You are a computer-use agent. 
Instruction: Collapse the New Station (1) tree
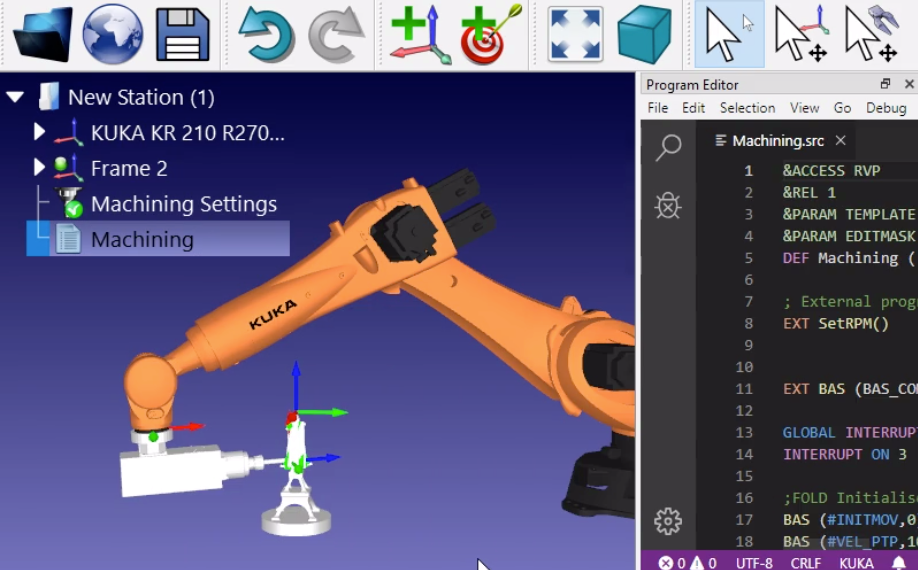[16, 97]
